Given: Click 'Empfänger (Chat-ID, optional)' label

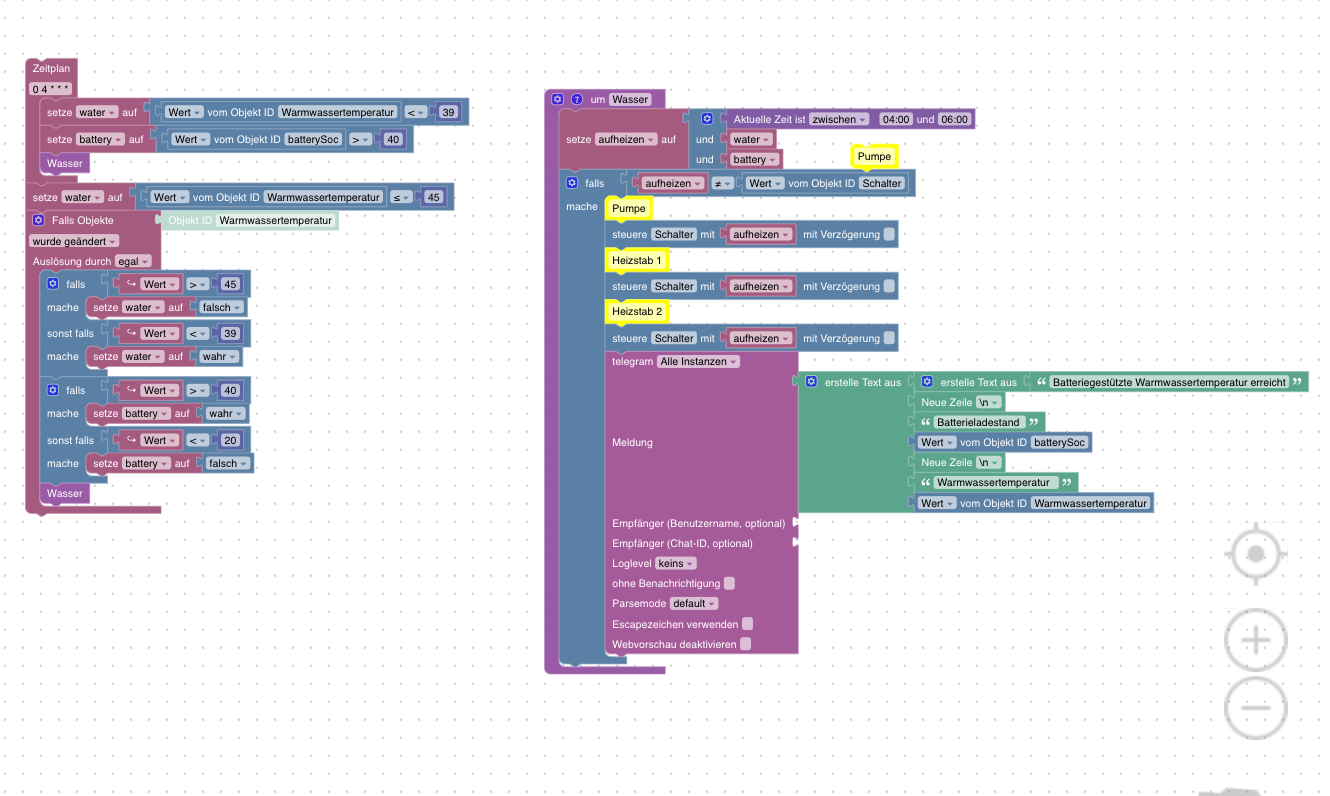Looking at the screenshot, I should (682, 543).
